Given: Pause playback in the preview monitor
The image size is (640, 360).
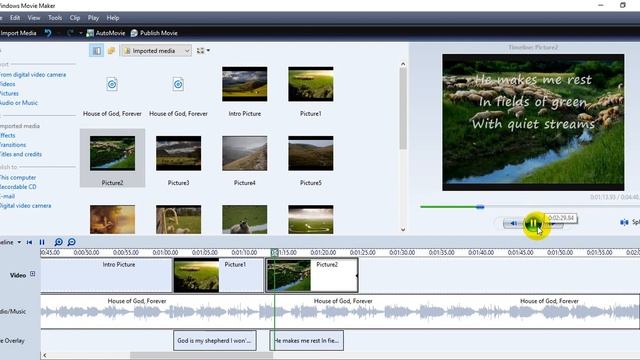Looking at the screenshot, I should pos(533,224).
